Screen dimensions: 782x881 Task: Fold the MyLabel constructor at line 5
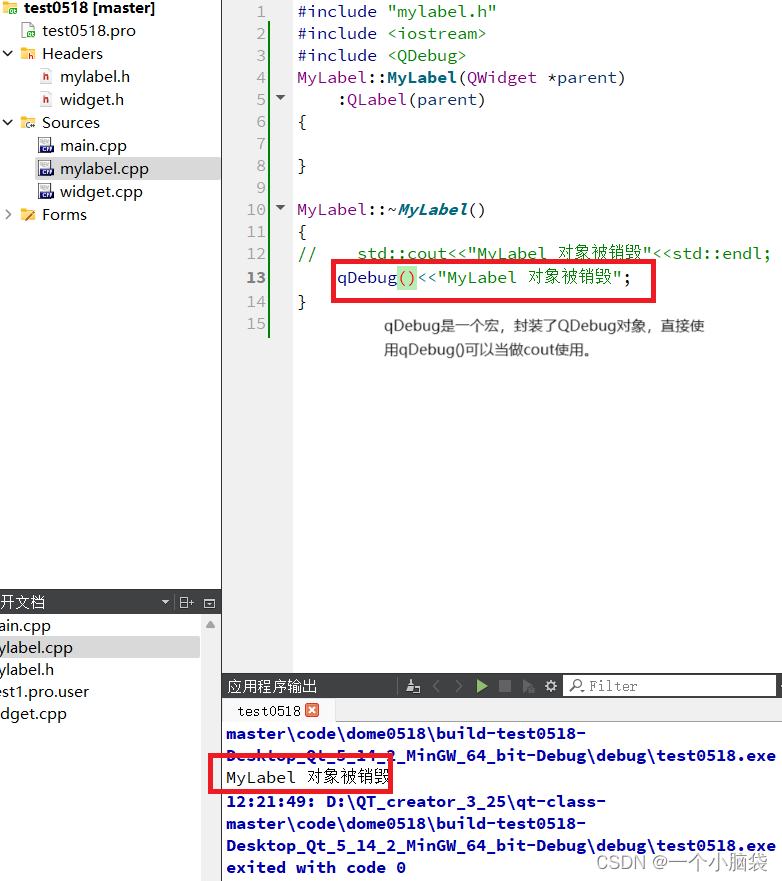281,98
